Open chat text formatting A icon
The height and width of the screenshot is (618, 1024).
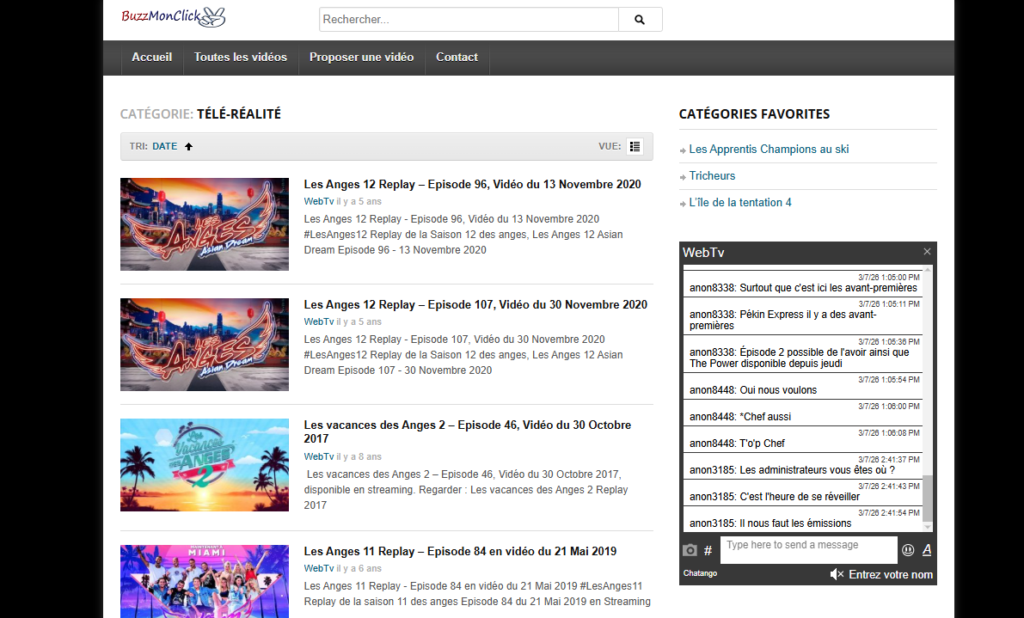[927, 550]
